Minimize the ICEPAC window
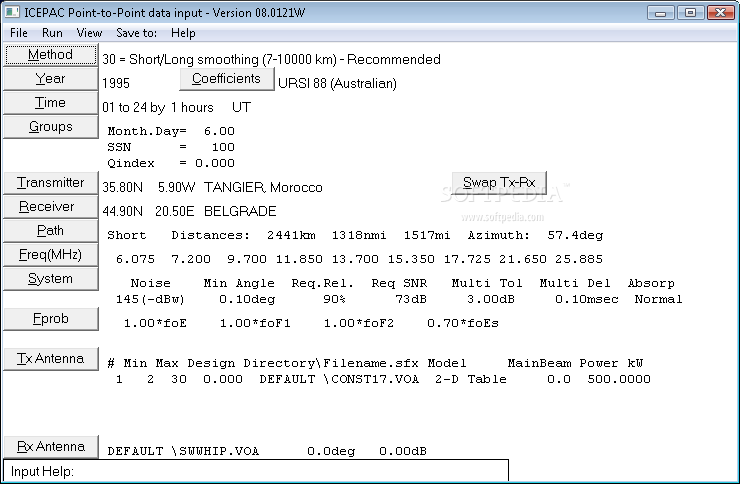Viewport: 740px width, 484px height. 661,13
